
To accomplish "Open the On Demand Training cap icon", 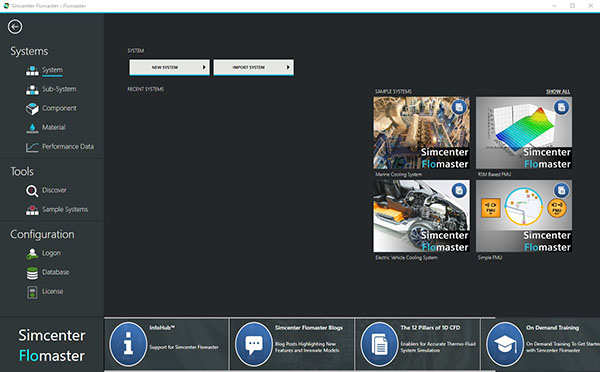I will [505, 344].
